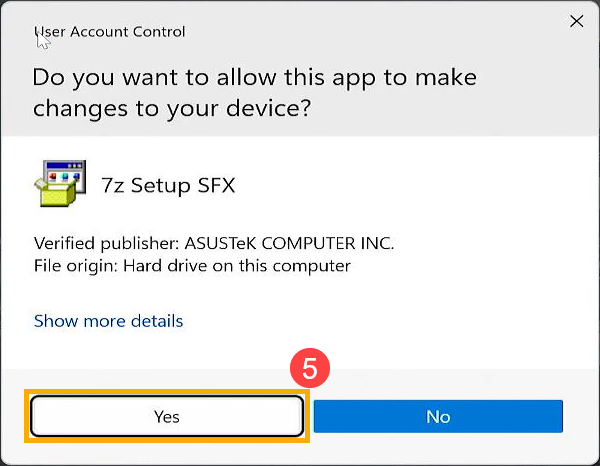This screenshot has height=466, width=600.
Task: Click the 'changes to your device?' heading line
Action: pos(172,109)
